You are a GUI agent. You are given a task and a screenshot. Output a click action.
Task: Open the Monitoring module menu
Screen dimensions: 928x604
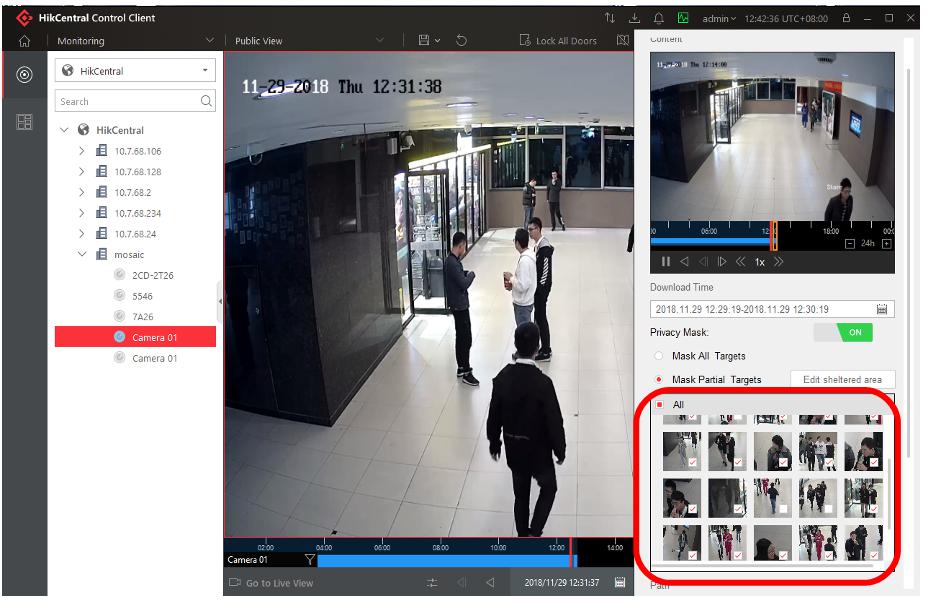tap(134, 41)
